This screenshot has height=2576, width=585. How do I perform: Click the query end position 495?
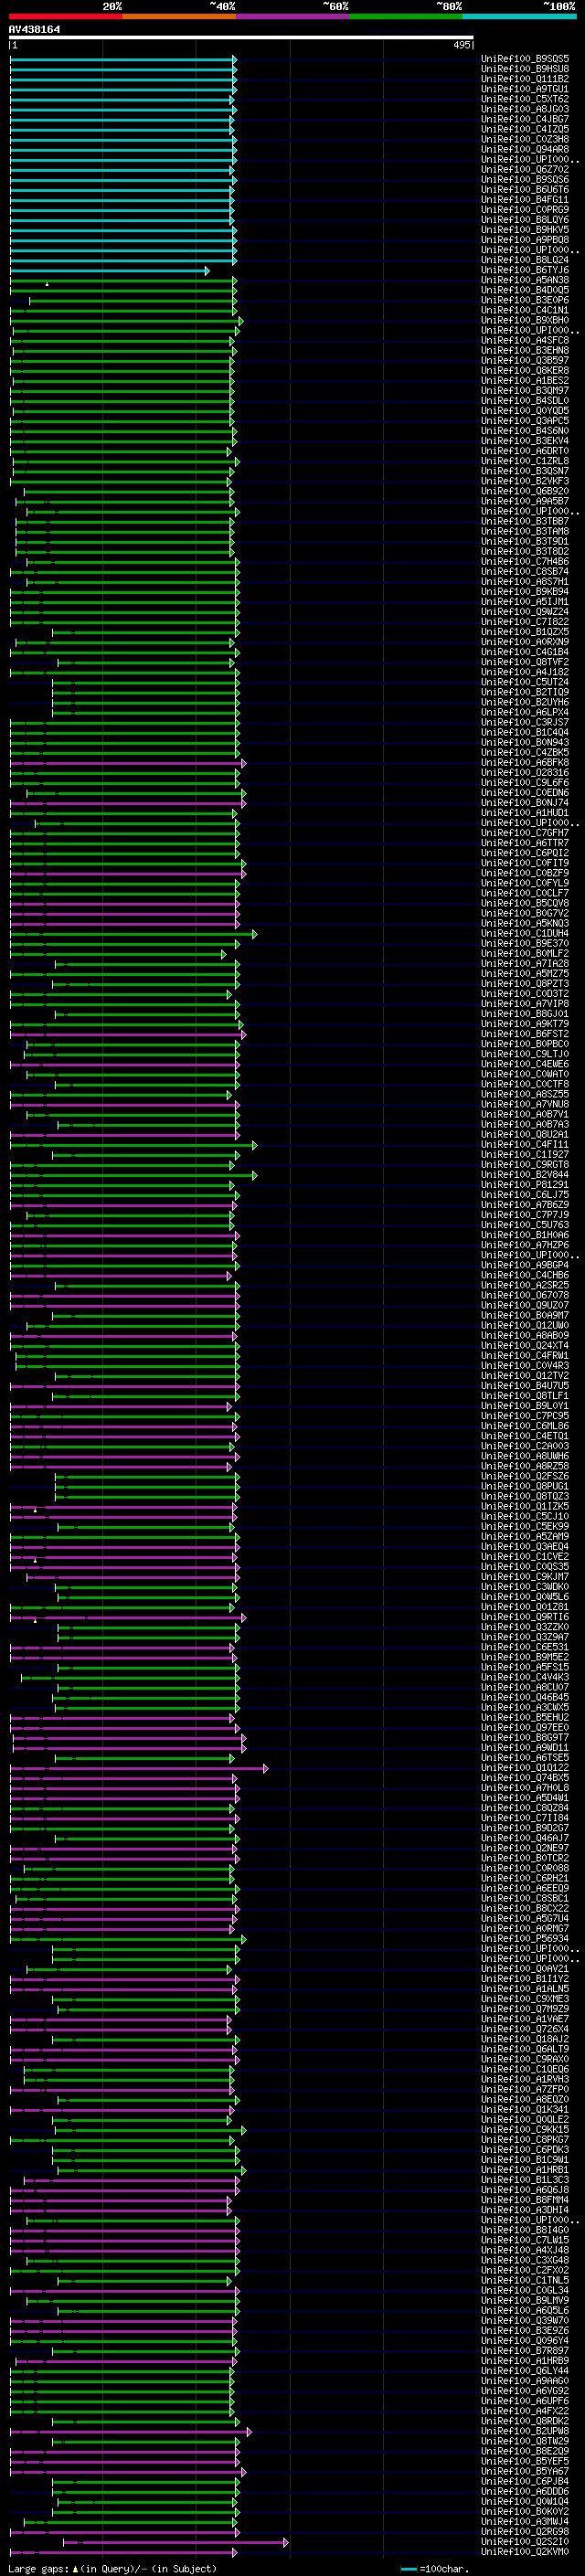461,45
